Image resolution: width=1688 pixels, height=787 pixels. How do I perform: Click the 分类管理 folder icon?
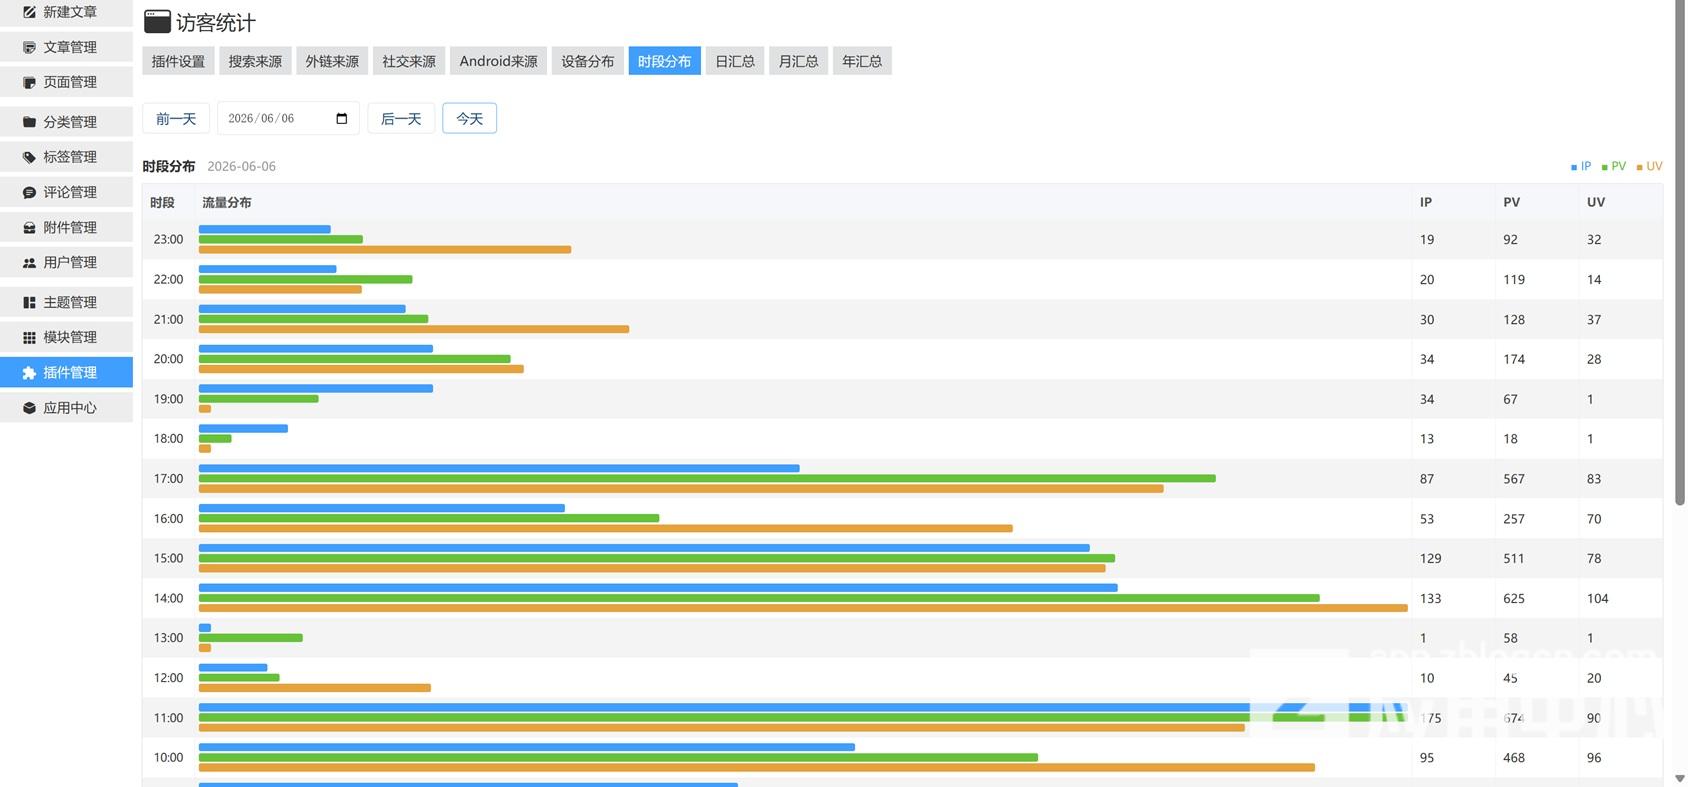tap(29, 122)
